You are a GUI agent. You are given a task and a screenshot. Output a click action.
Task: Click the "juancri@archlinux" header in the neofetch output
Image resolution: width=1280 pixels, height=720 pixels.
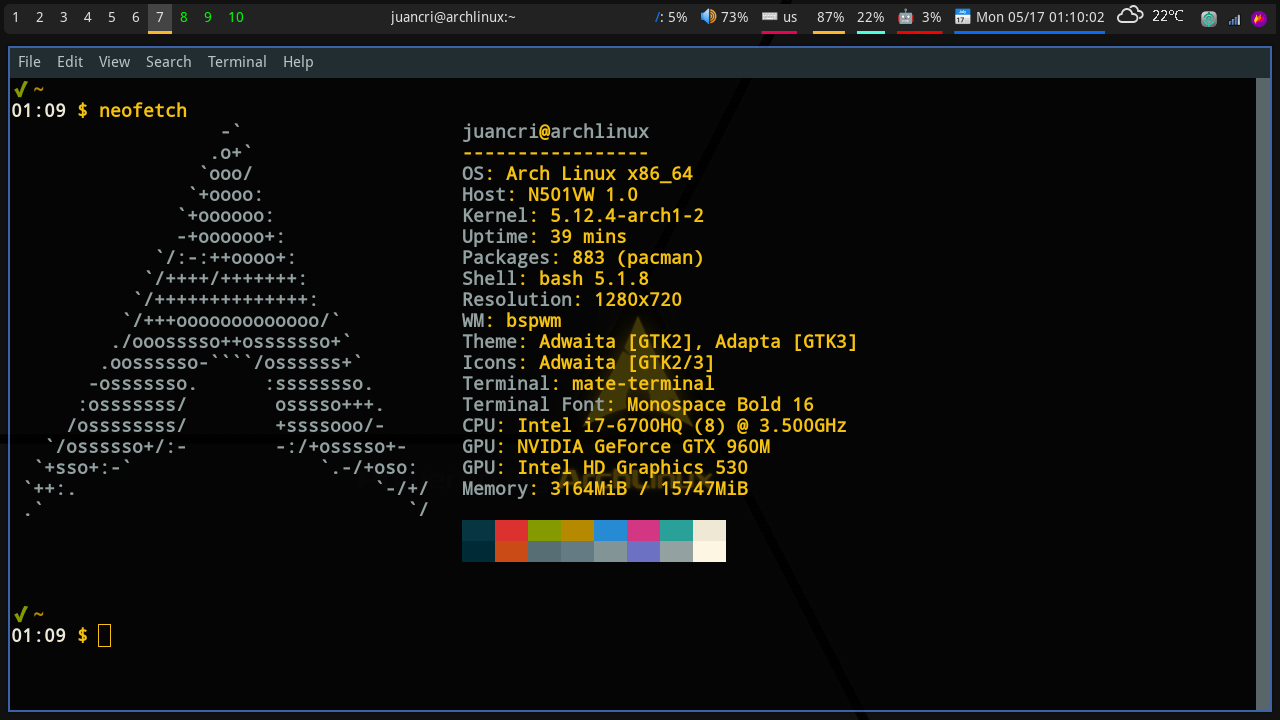(556, 131)
